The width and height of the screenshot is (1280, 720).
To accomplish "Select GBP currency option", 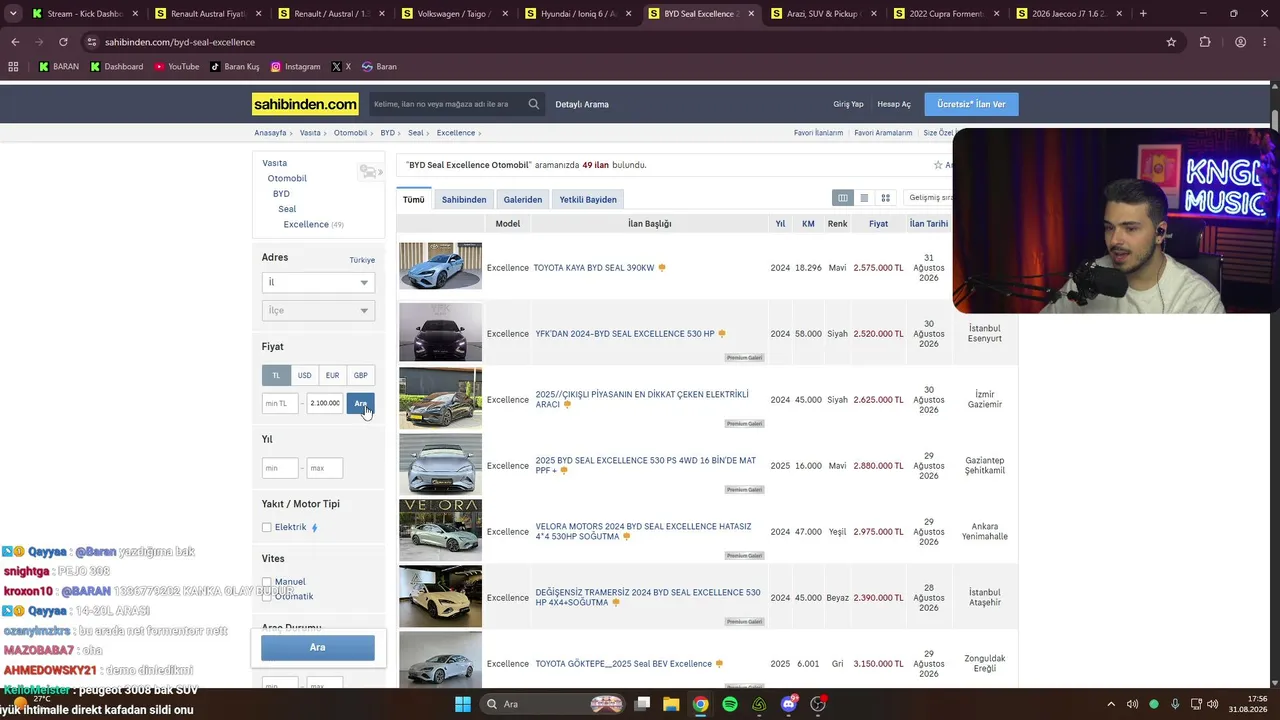I will coord(361,375).
